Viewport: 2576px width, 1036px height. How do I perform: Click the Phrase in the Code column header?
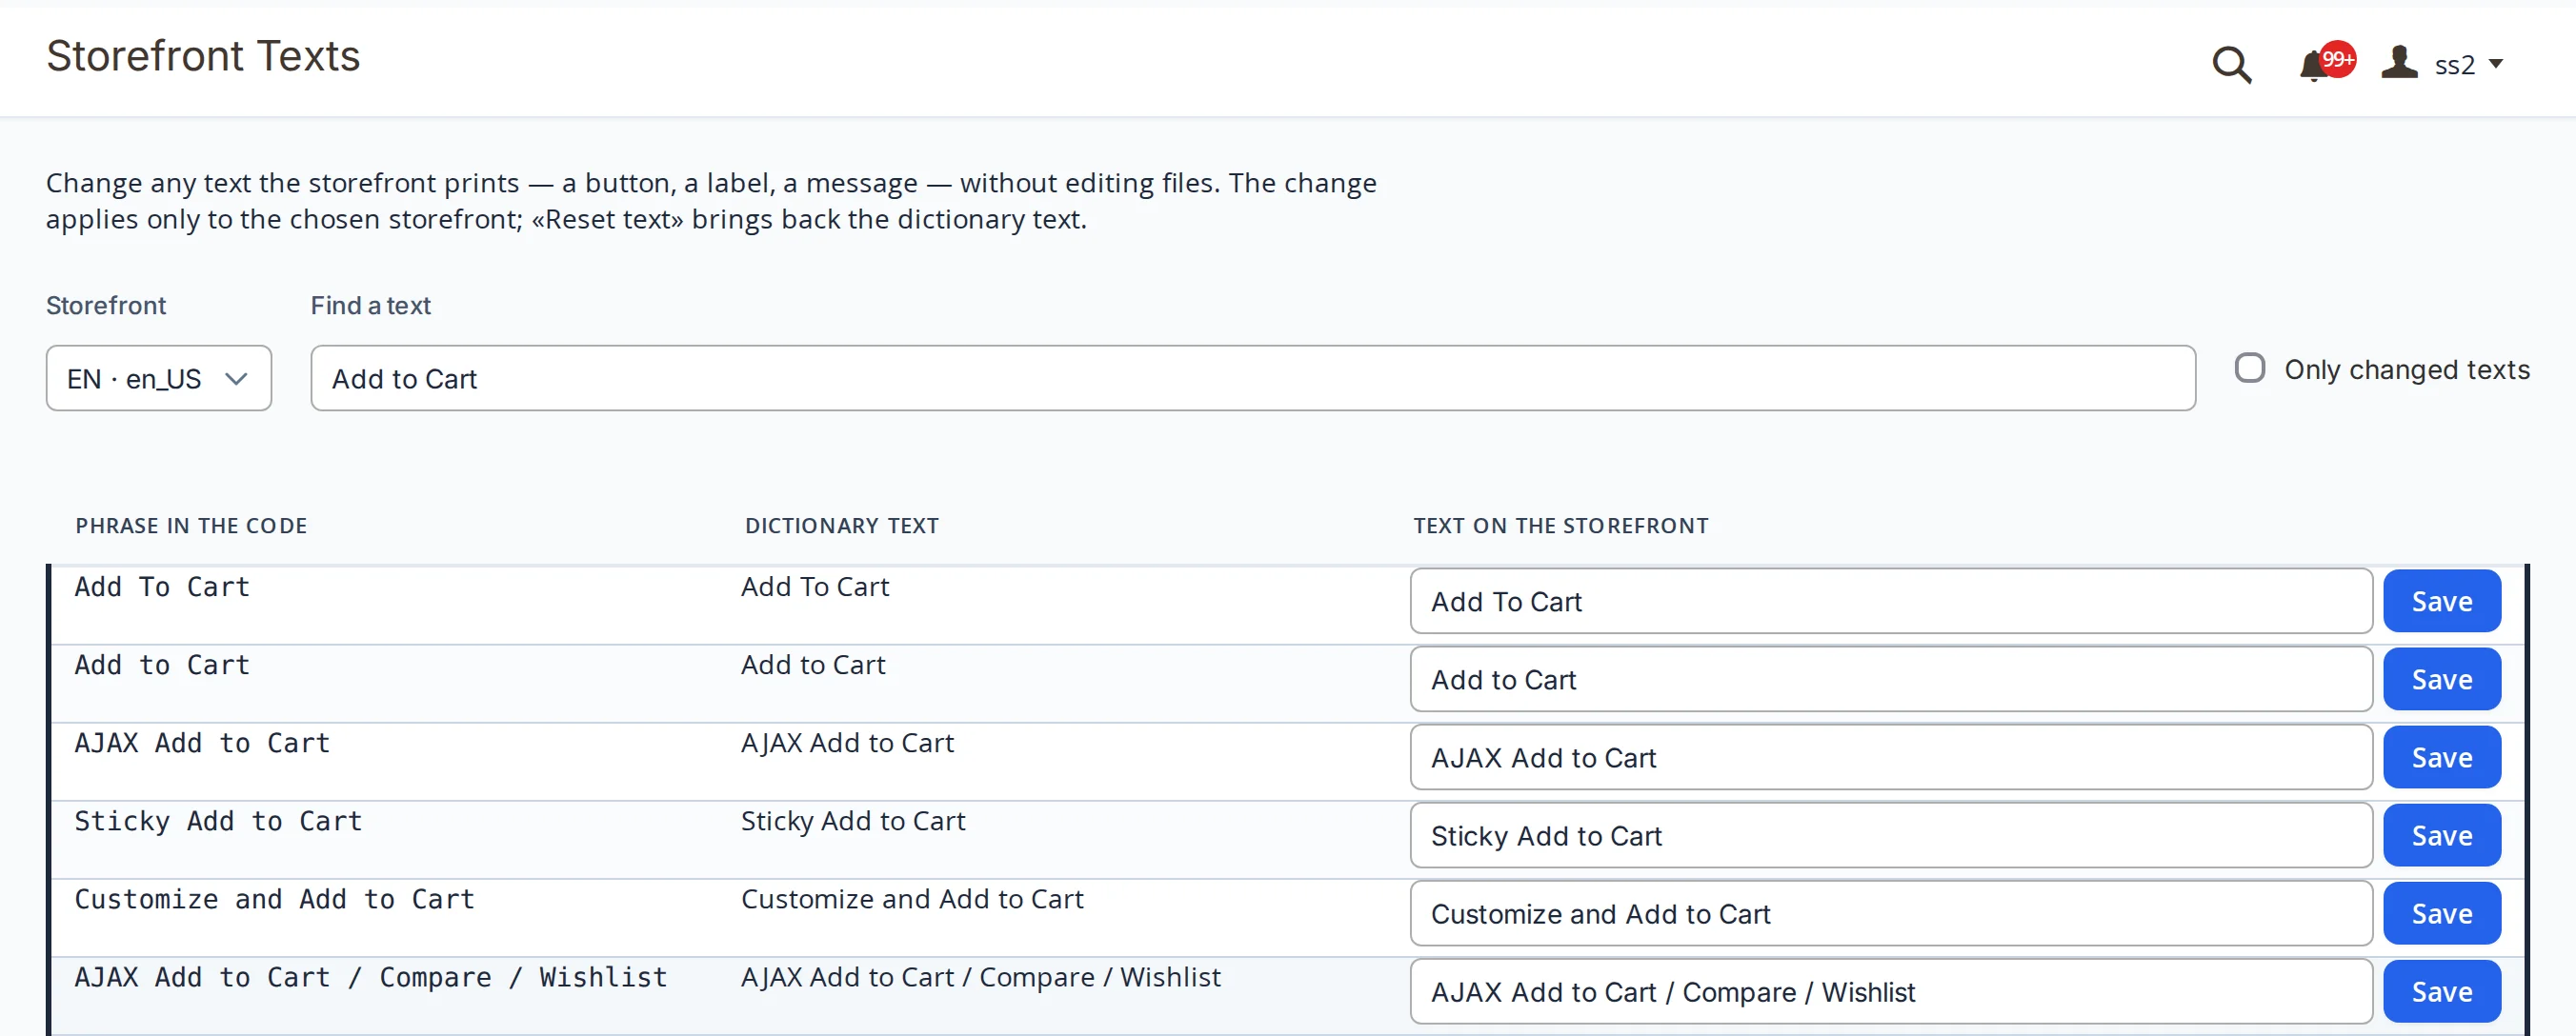click(191, 526)
